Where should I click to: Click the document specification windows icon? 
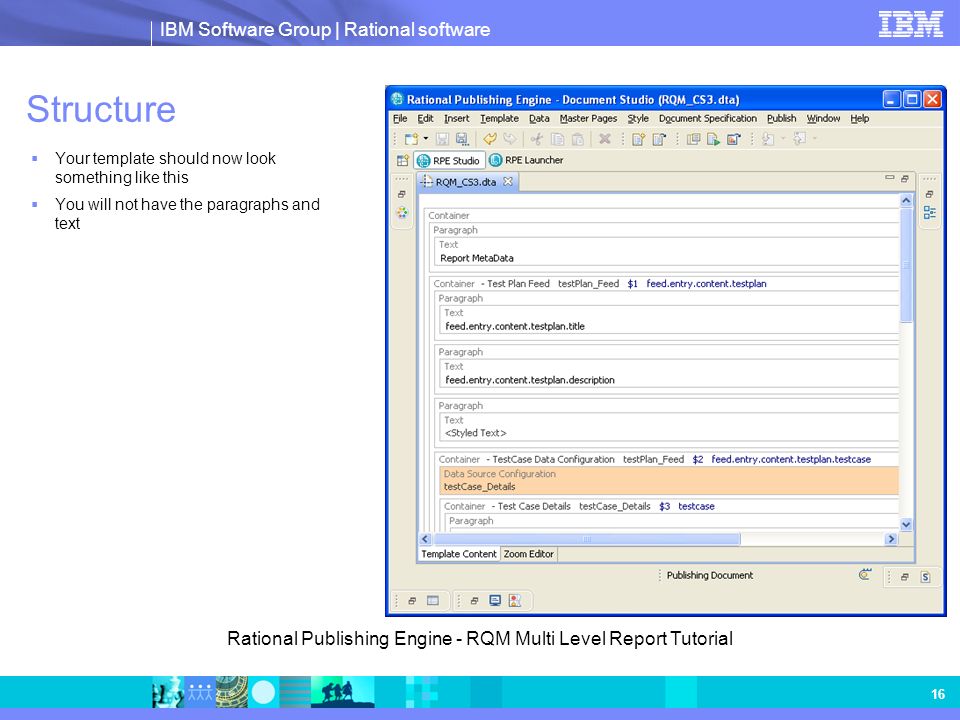693,140
